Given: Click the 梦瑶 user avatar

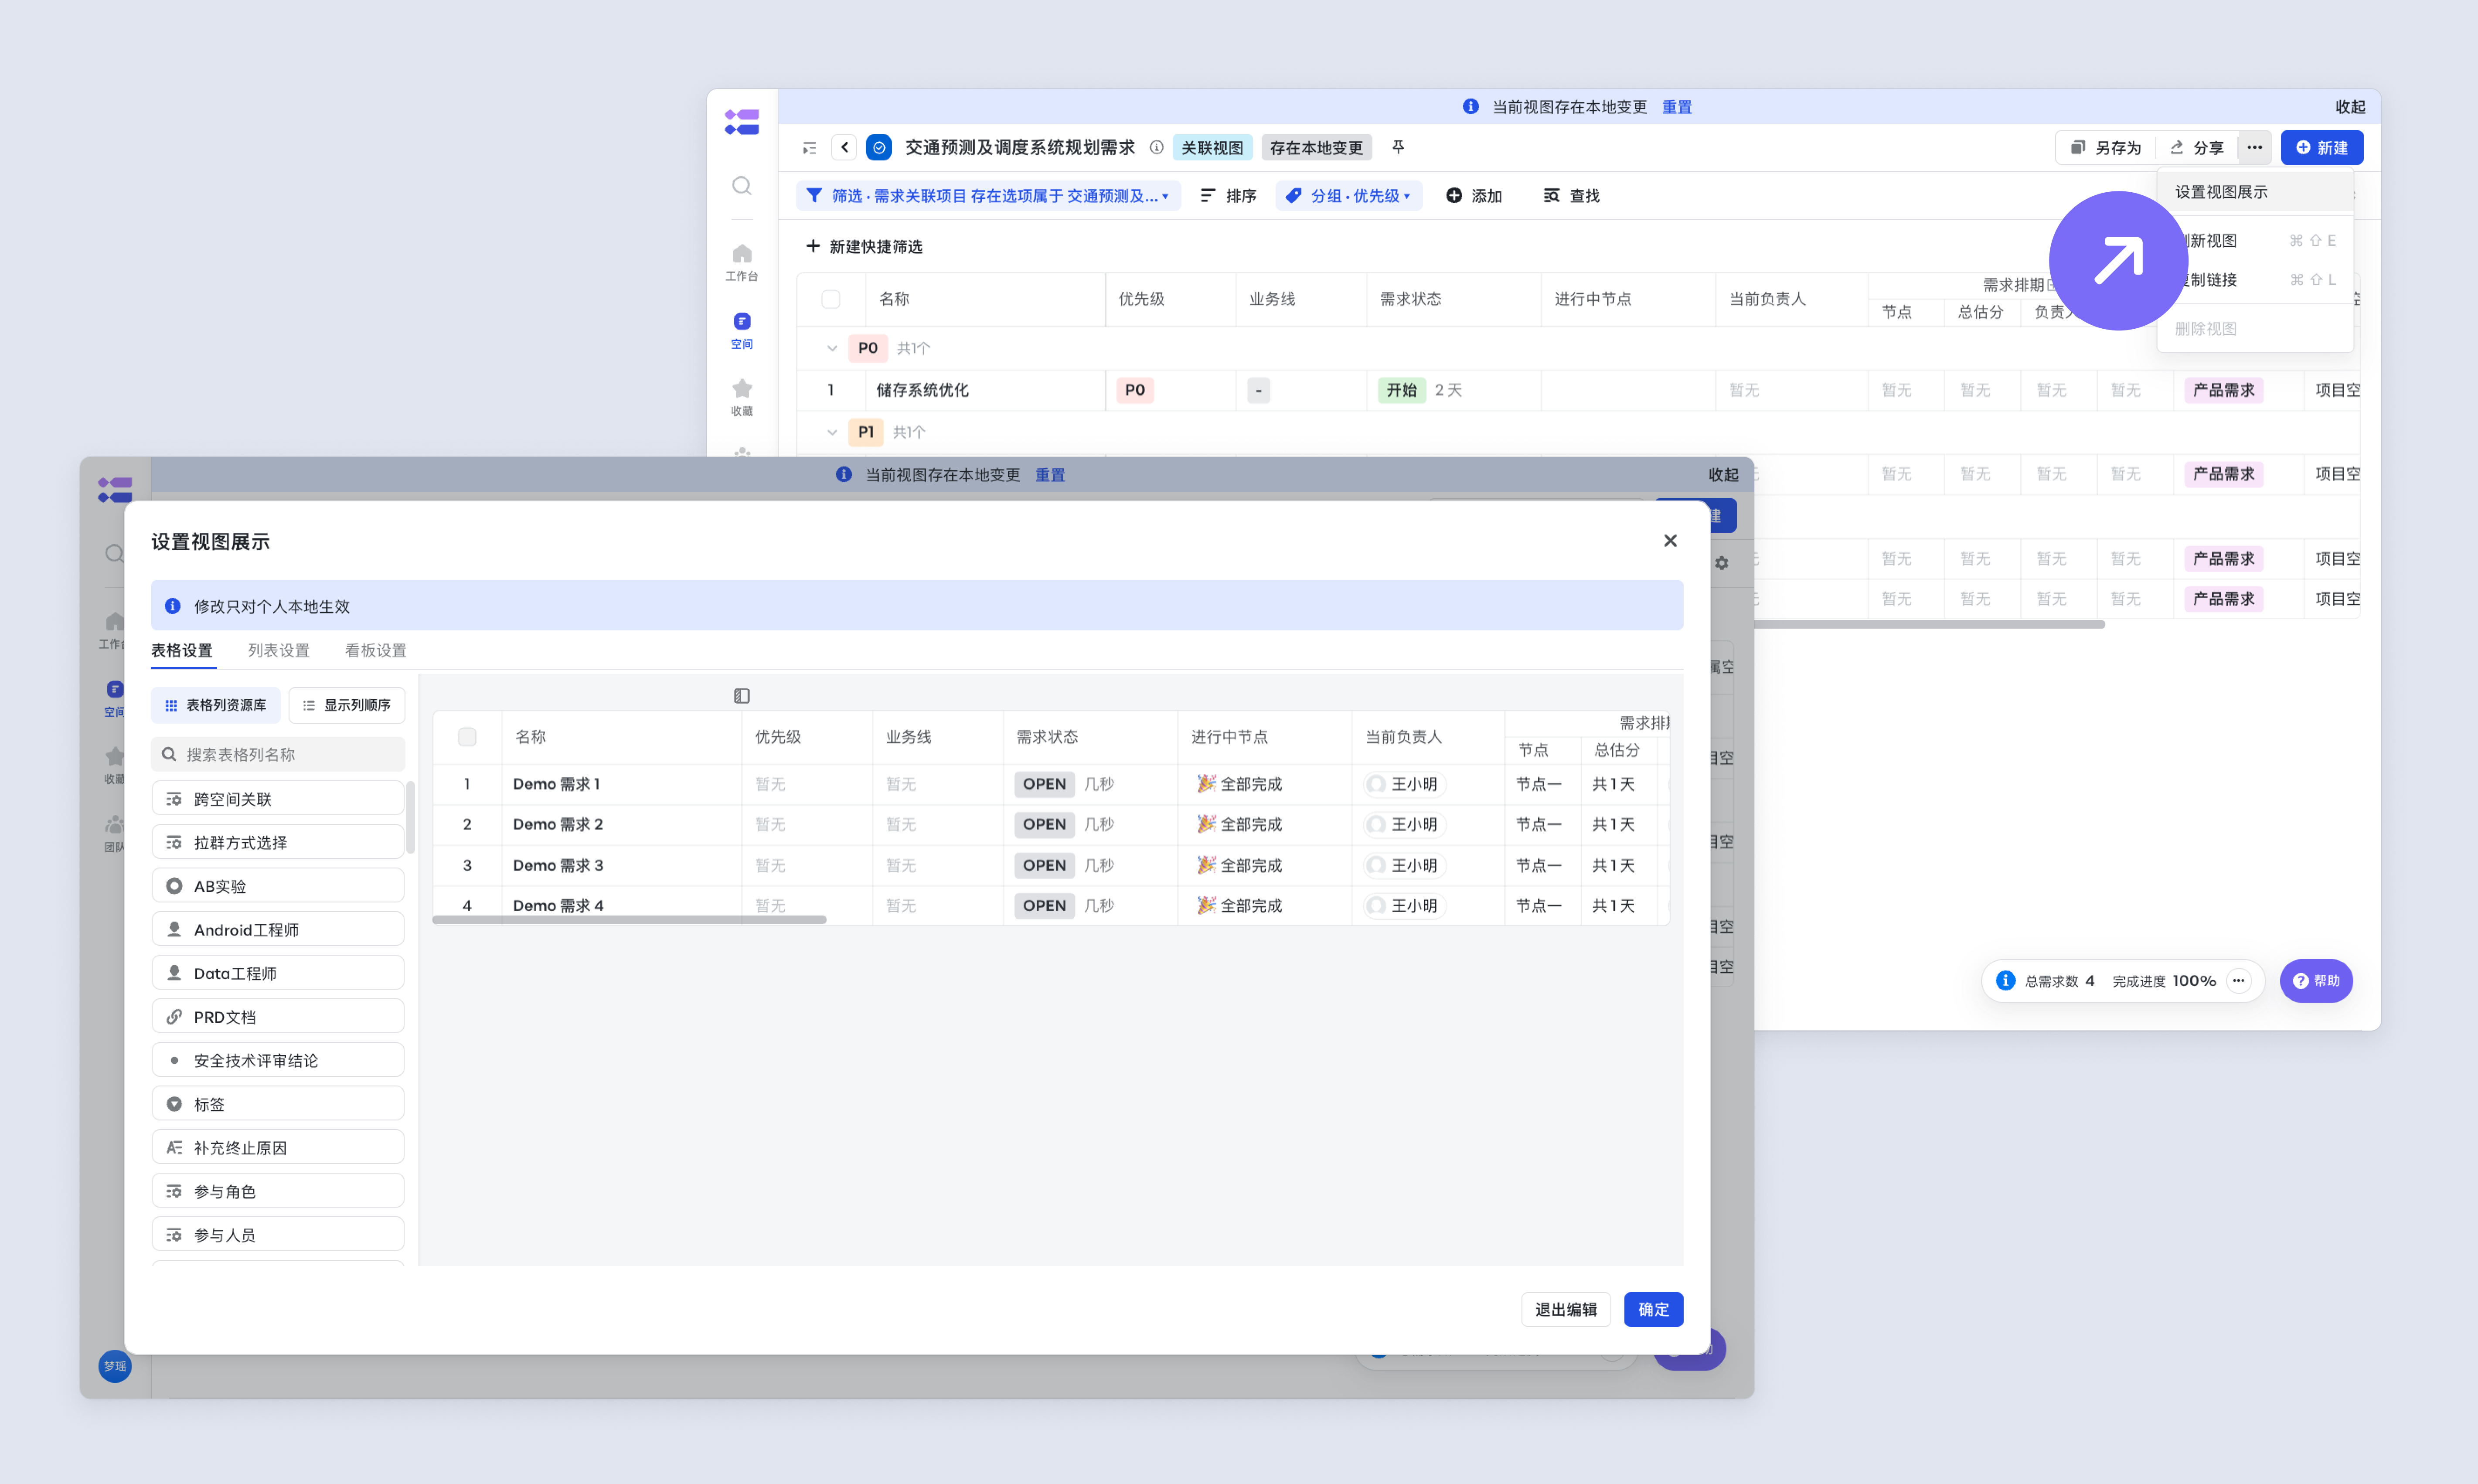Looking at the screenshot, I should point(115,1366).
